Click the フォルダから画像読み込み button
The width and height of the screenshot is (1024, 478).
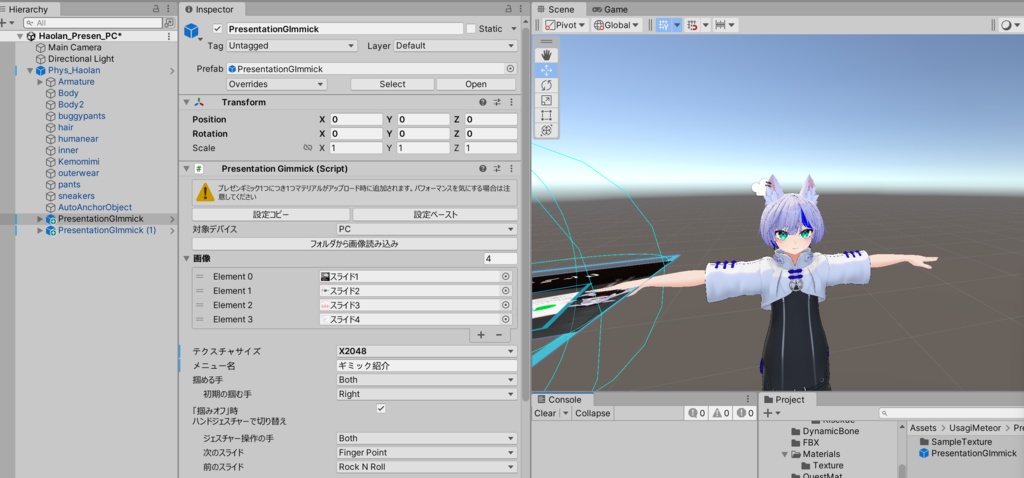tap(355, 244)
